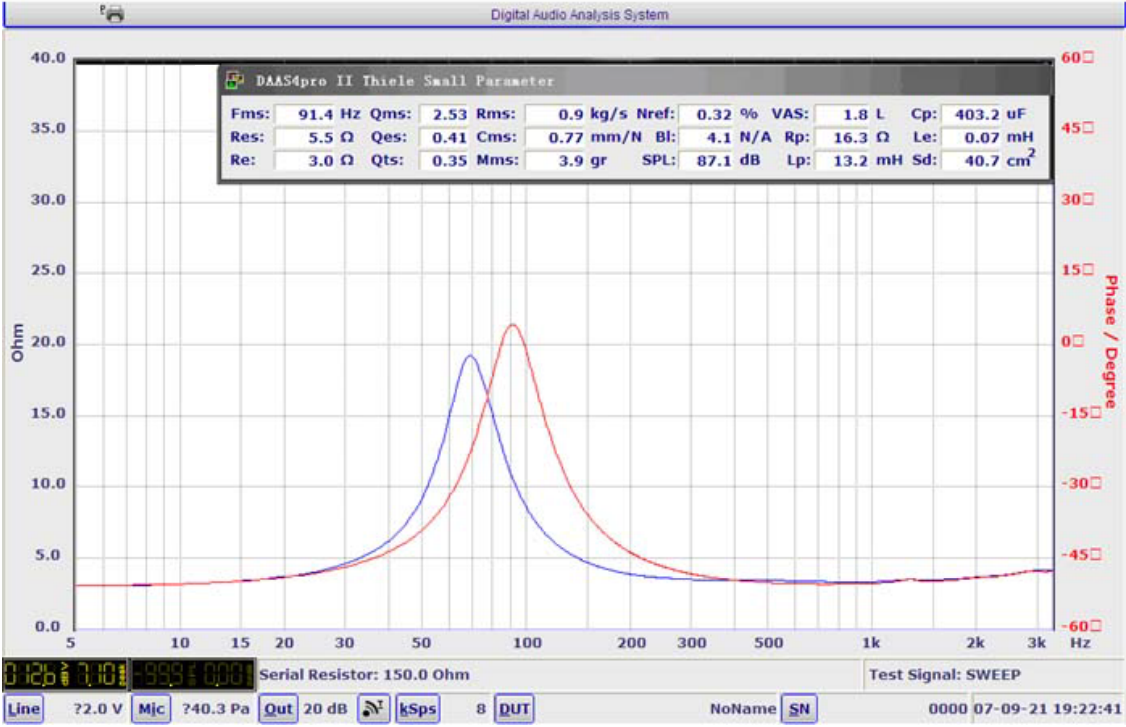Select the Le value field 0.07
Viewport: 1126px width, 727px height.
972,137
